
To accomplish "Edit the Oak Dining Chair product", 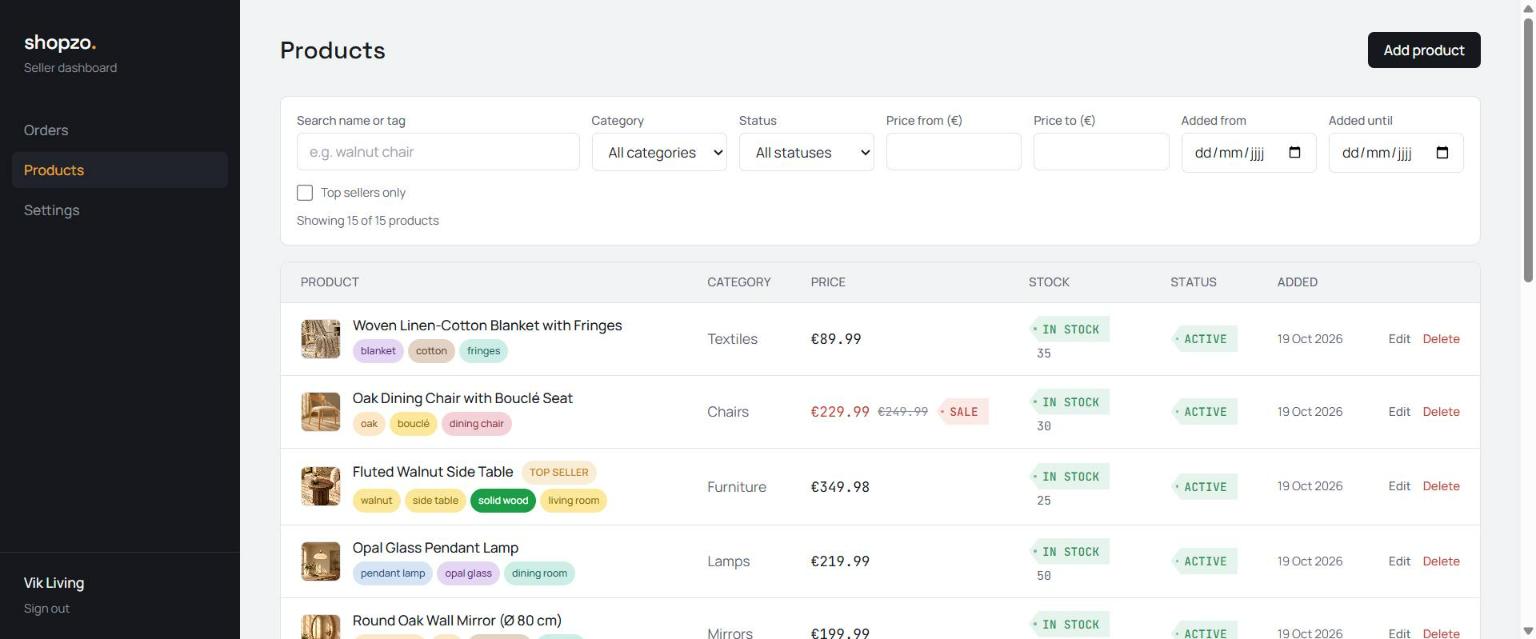I will tap(1399, 412).
